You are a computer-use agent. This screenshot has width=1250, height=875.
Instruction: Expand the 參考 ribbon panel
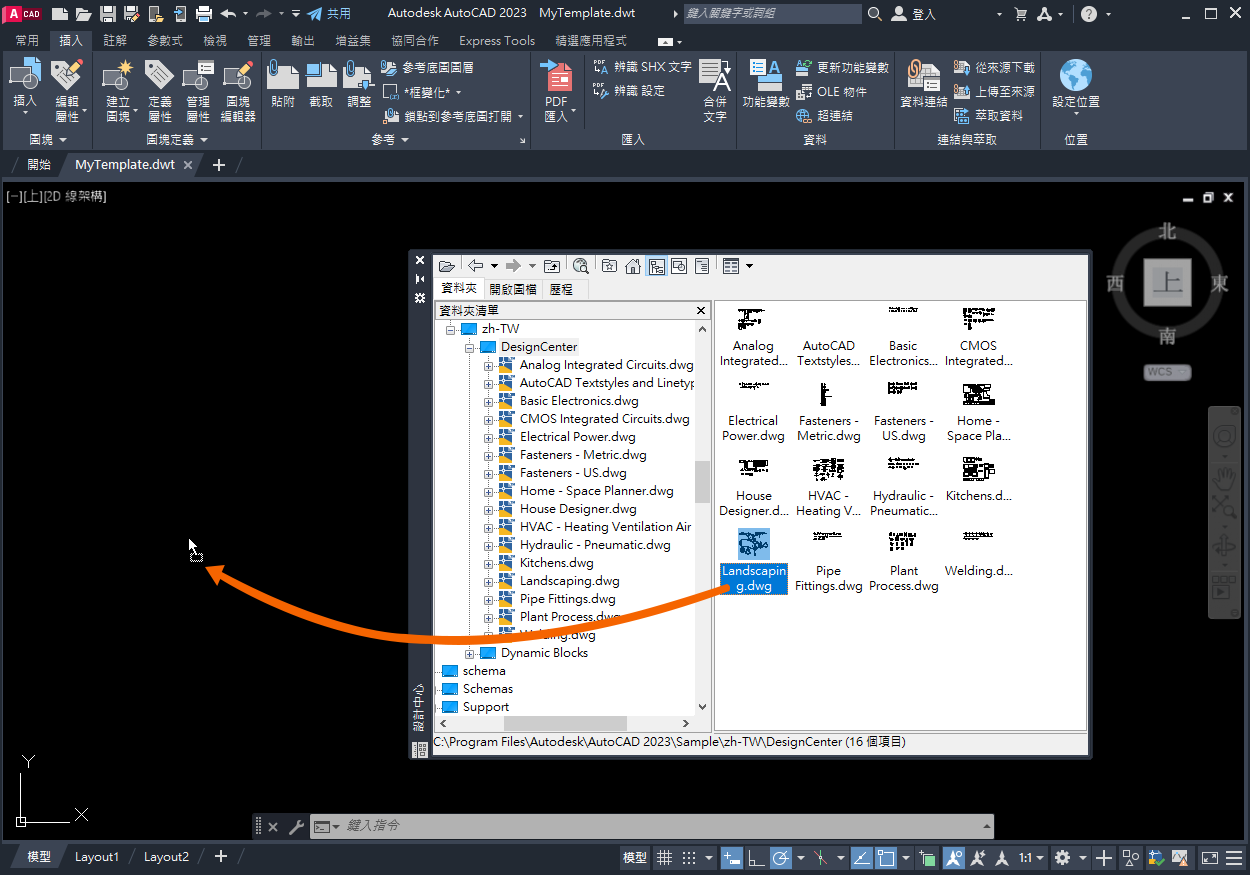390,140
